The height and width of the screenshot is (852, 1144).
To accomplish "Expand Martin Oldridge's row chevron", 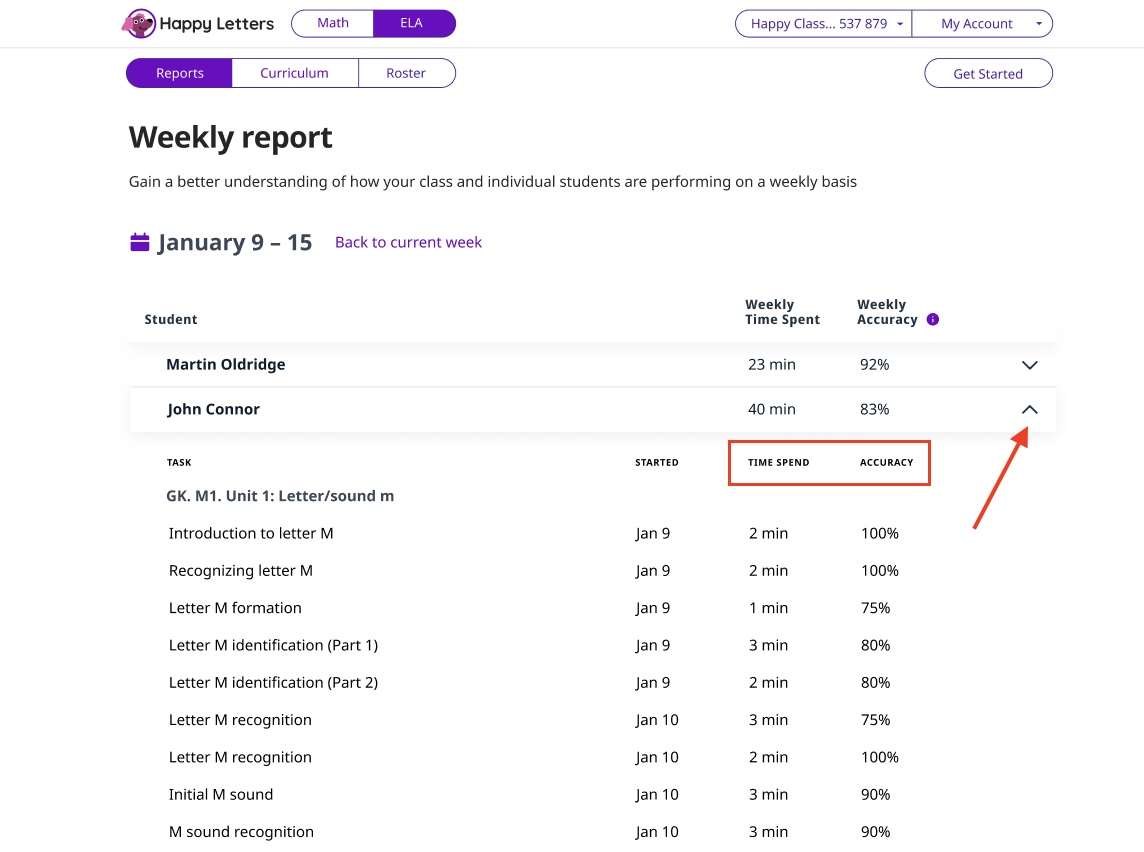I will pos(1030,365).
